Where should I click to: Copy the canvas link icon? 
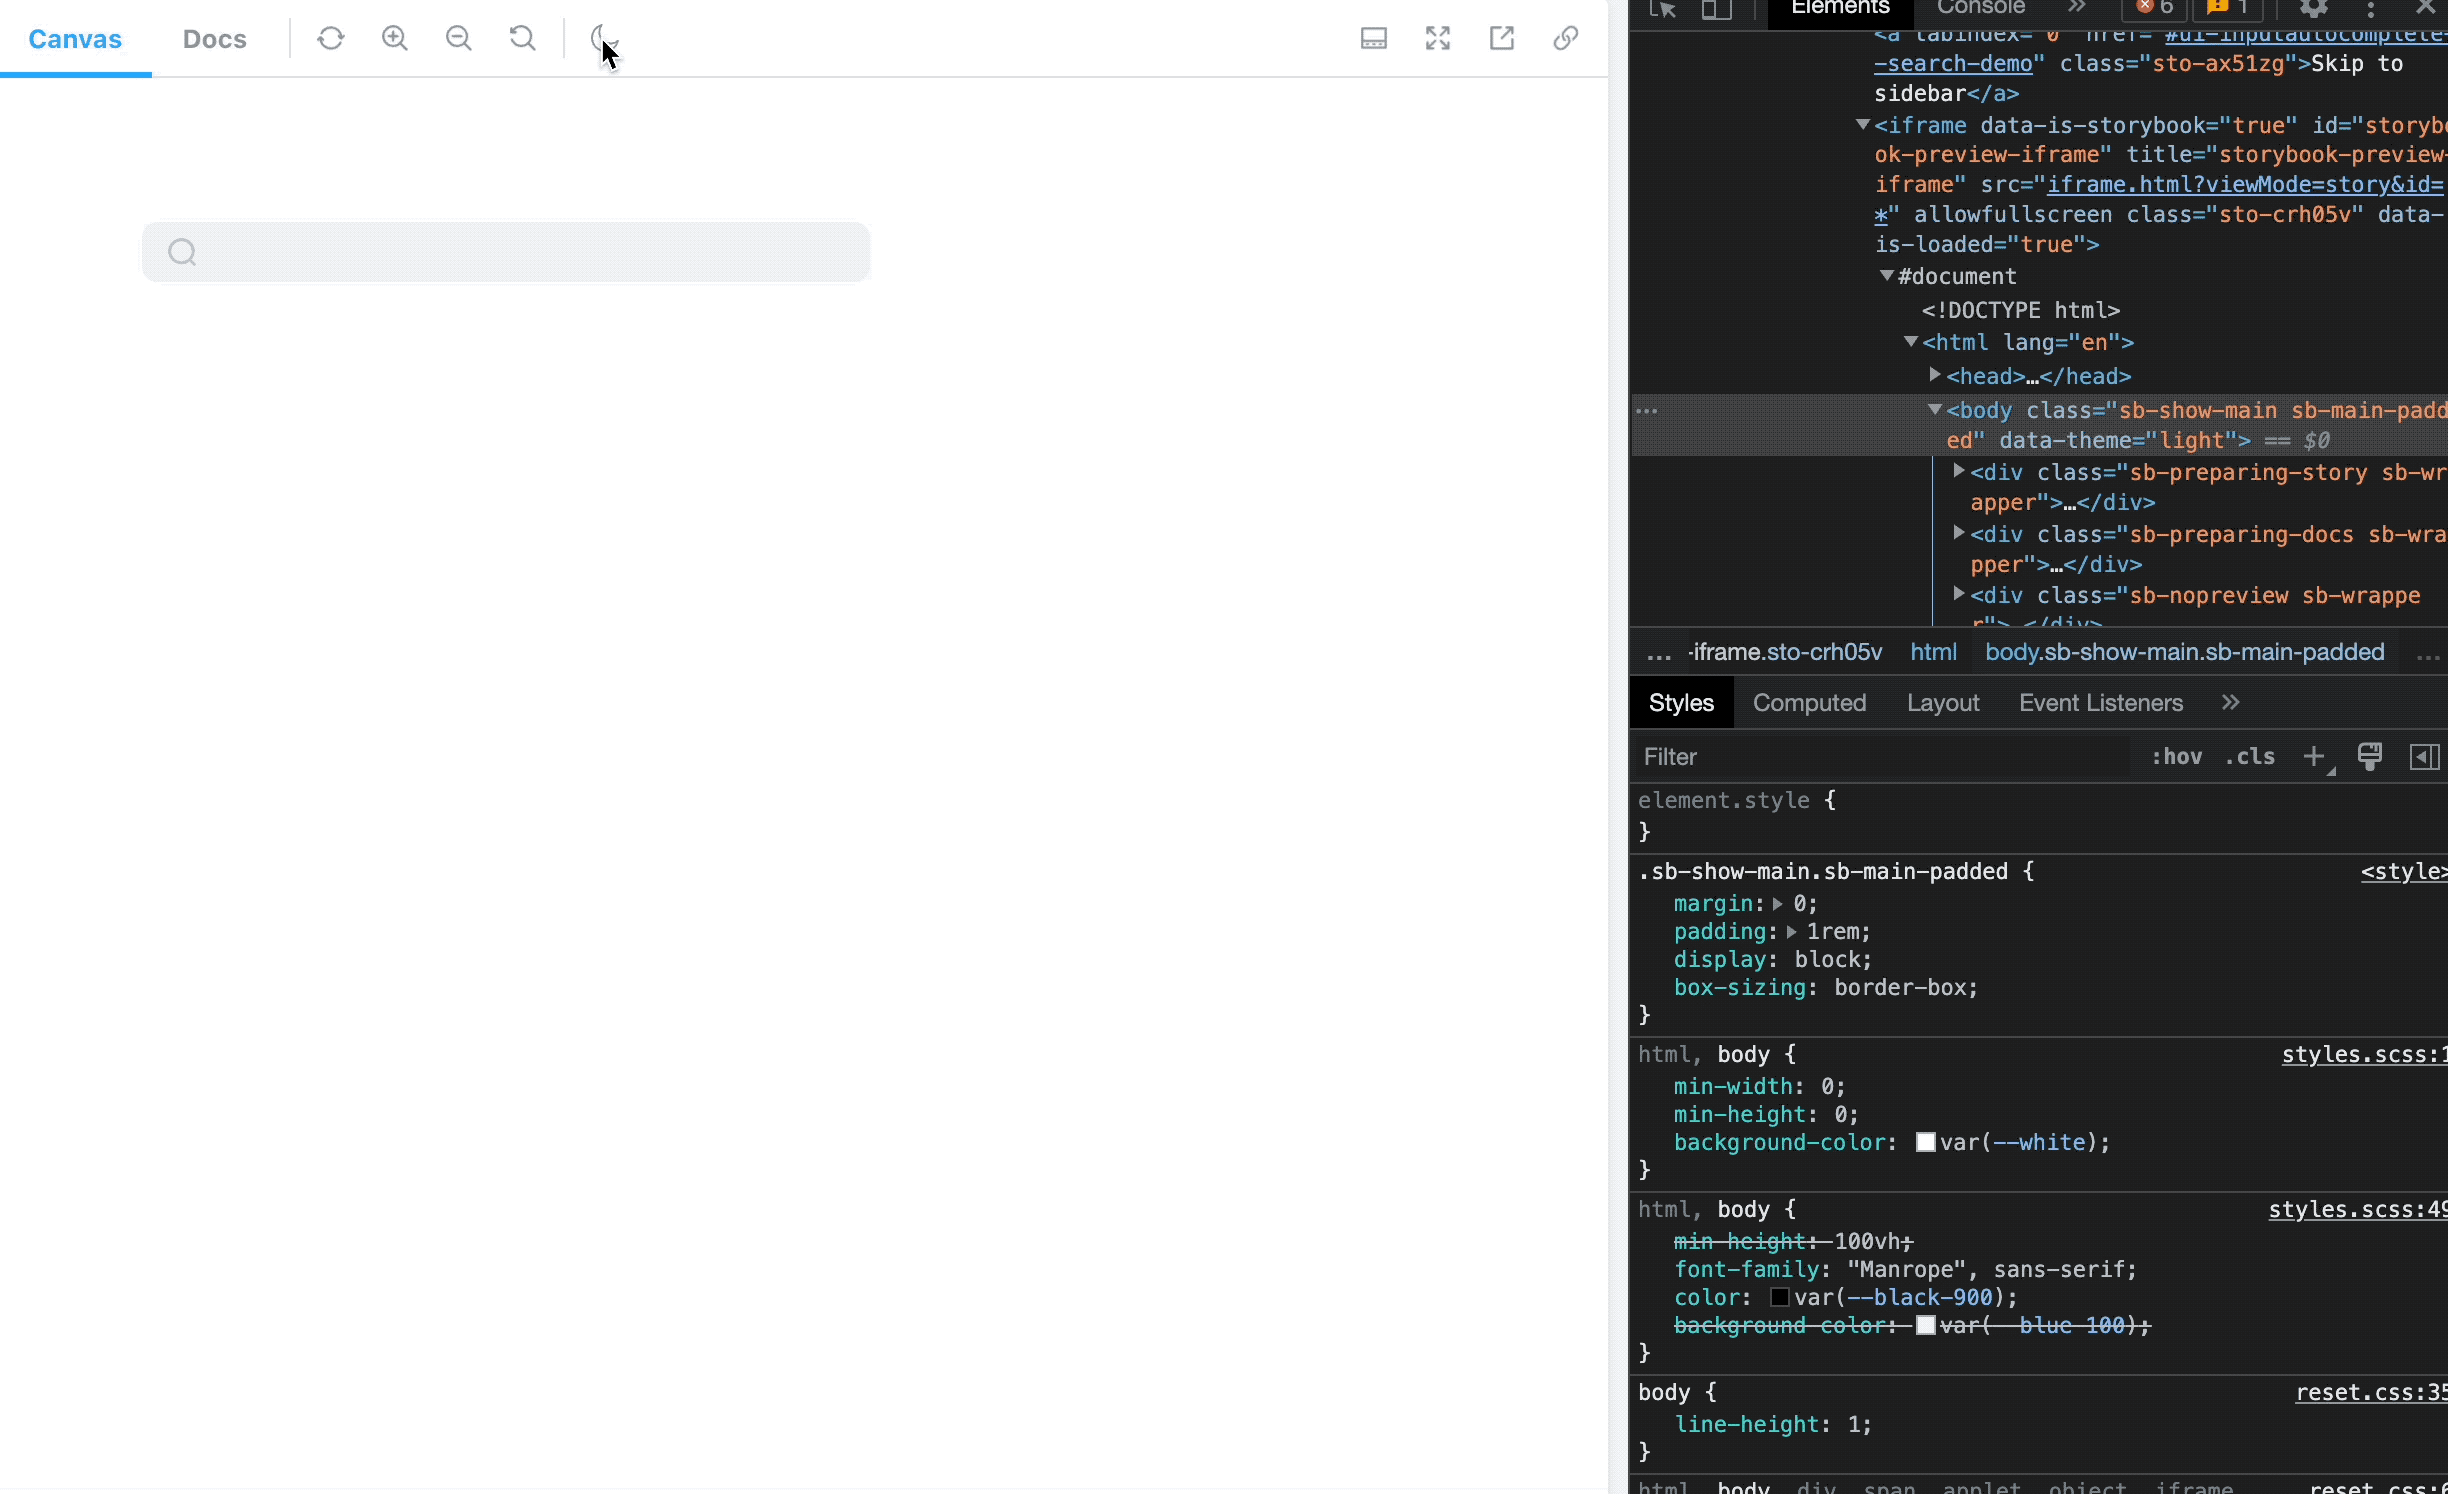click(x=1566, y=38)
